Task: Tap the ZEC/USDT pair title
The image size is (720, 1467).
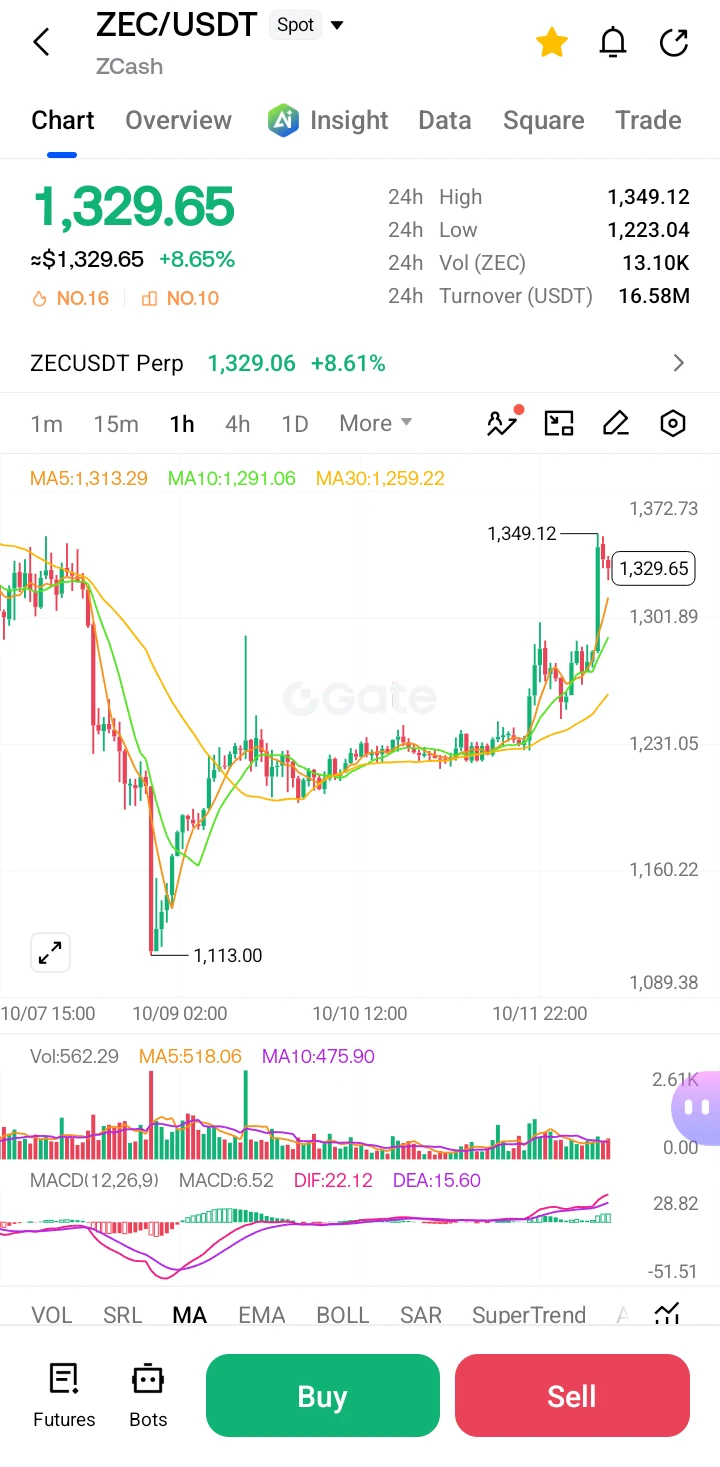Action: coord(177,24)
